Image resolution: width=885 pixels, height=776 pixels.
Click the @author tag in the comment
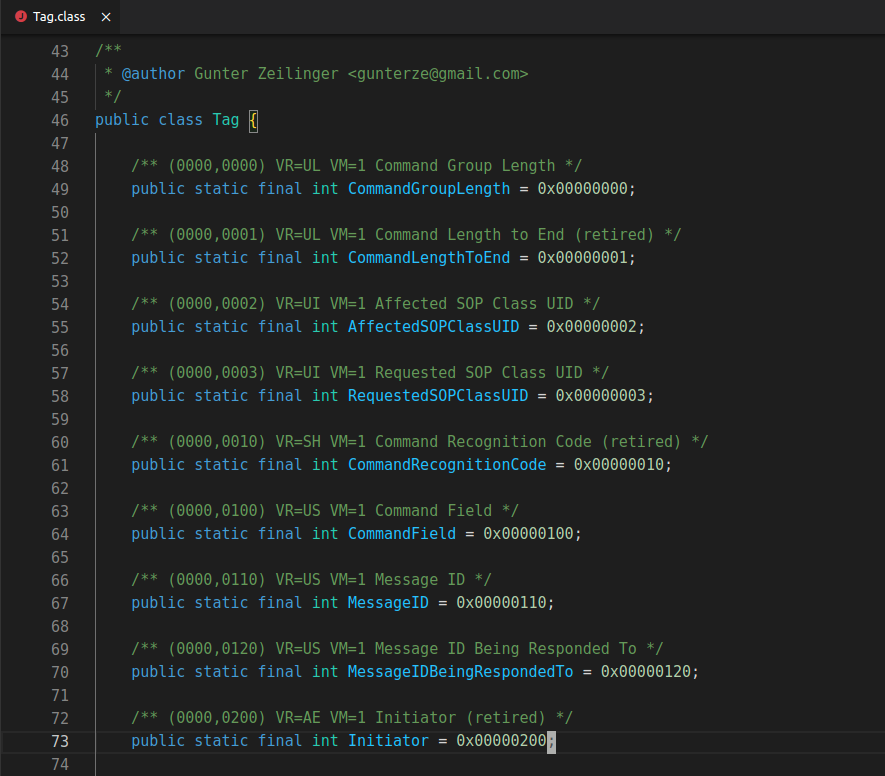153,74
